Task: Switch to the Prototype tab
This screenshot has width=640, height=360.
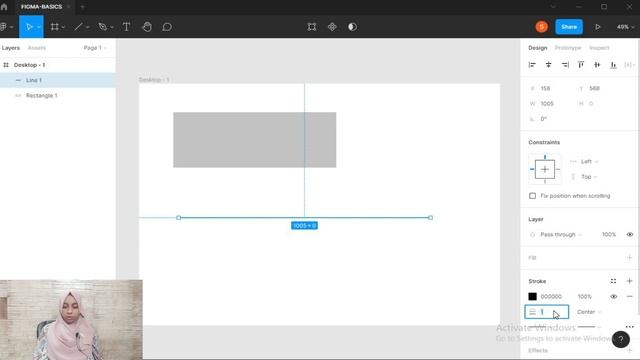Action: click(568, 48)
